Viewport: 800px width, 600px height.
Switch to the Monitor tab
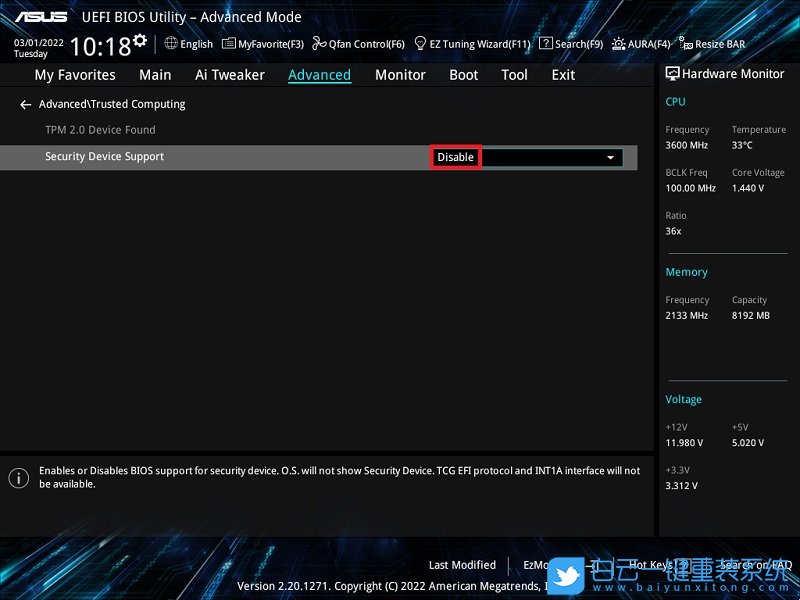[x=400, y=74]
